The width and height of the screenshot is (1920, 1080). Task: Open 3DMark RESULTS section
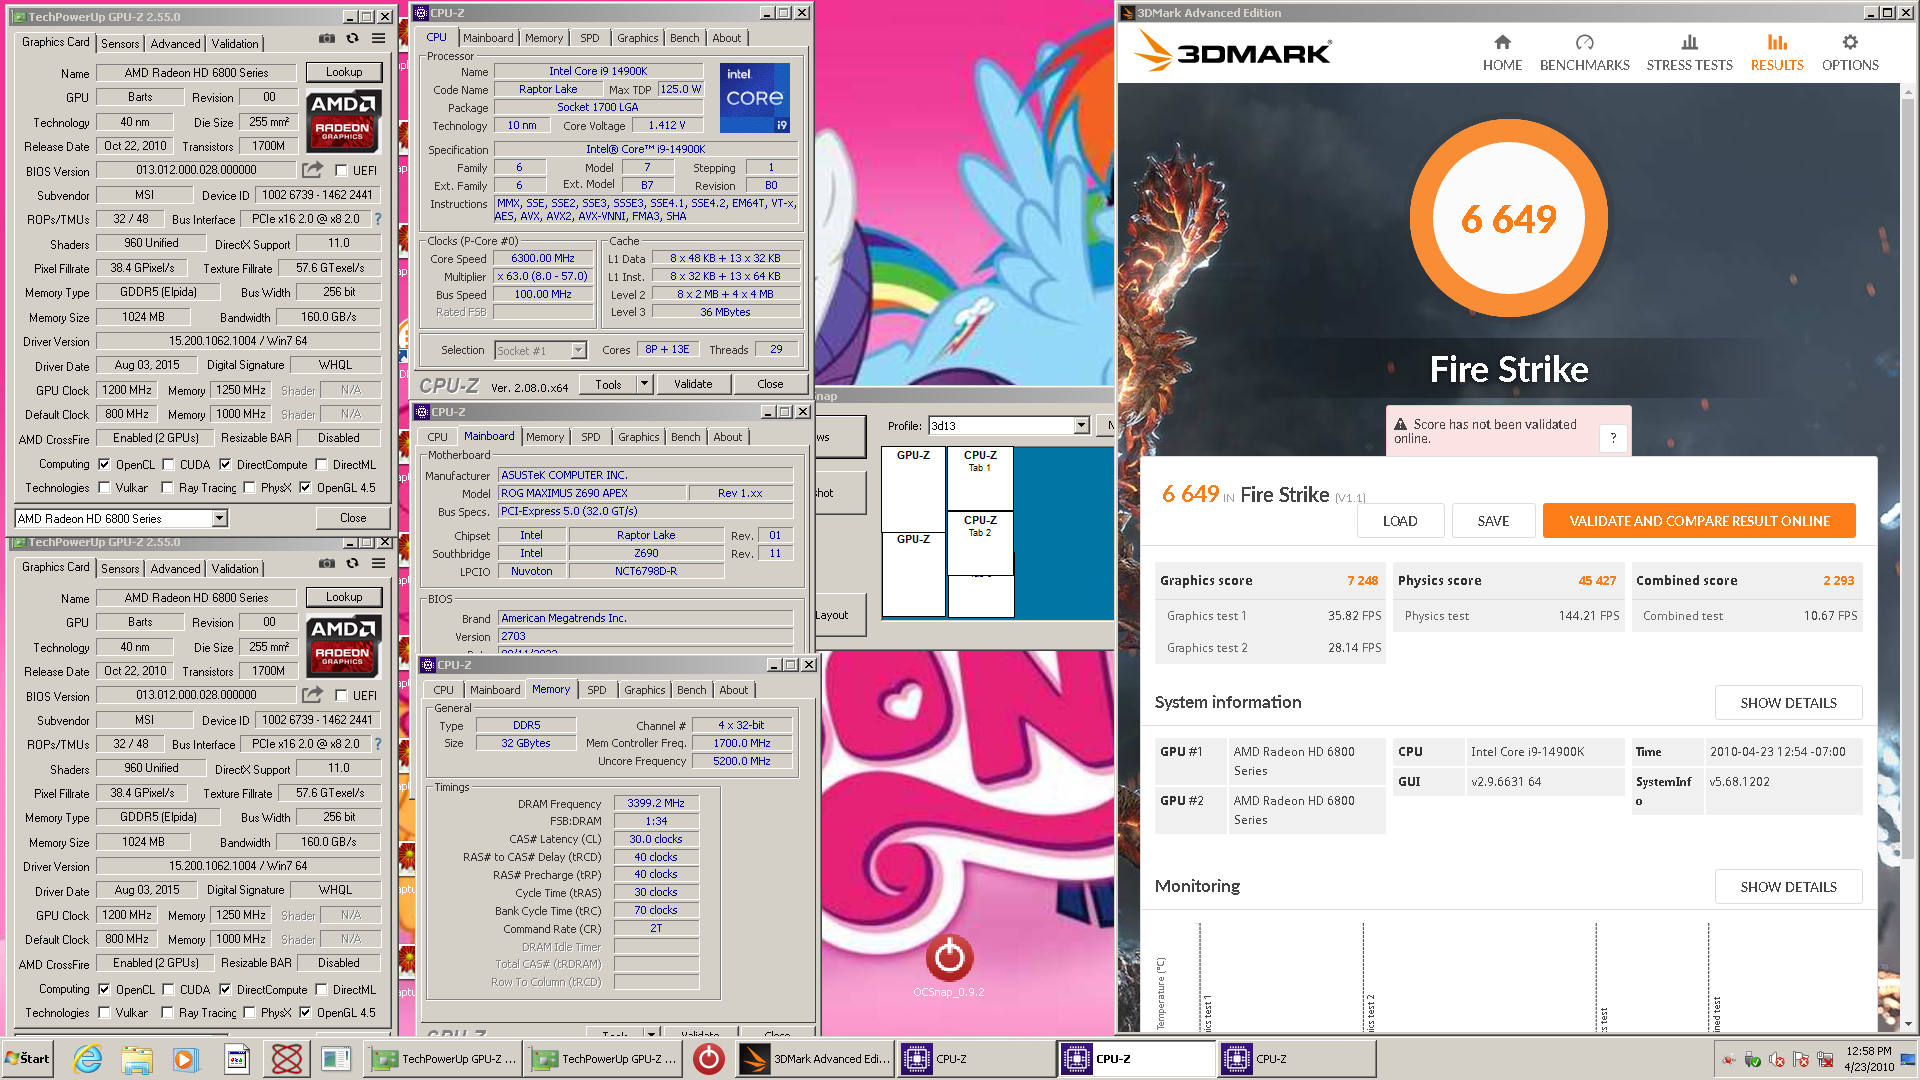click(1777, 53)
